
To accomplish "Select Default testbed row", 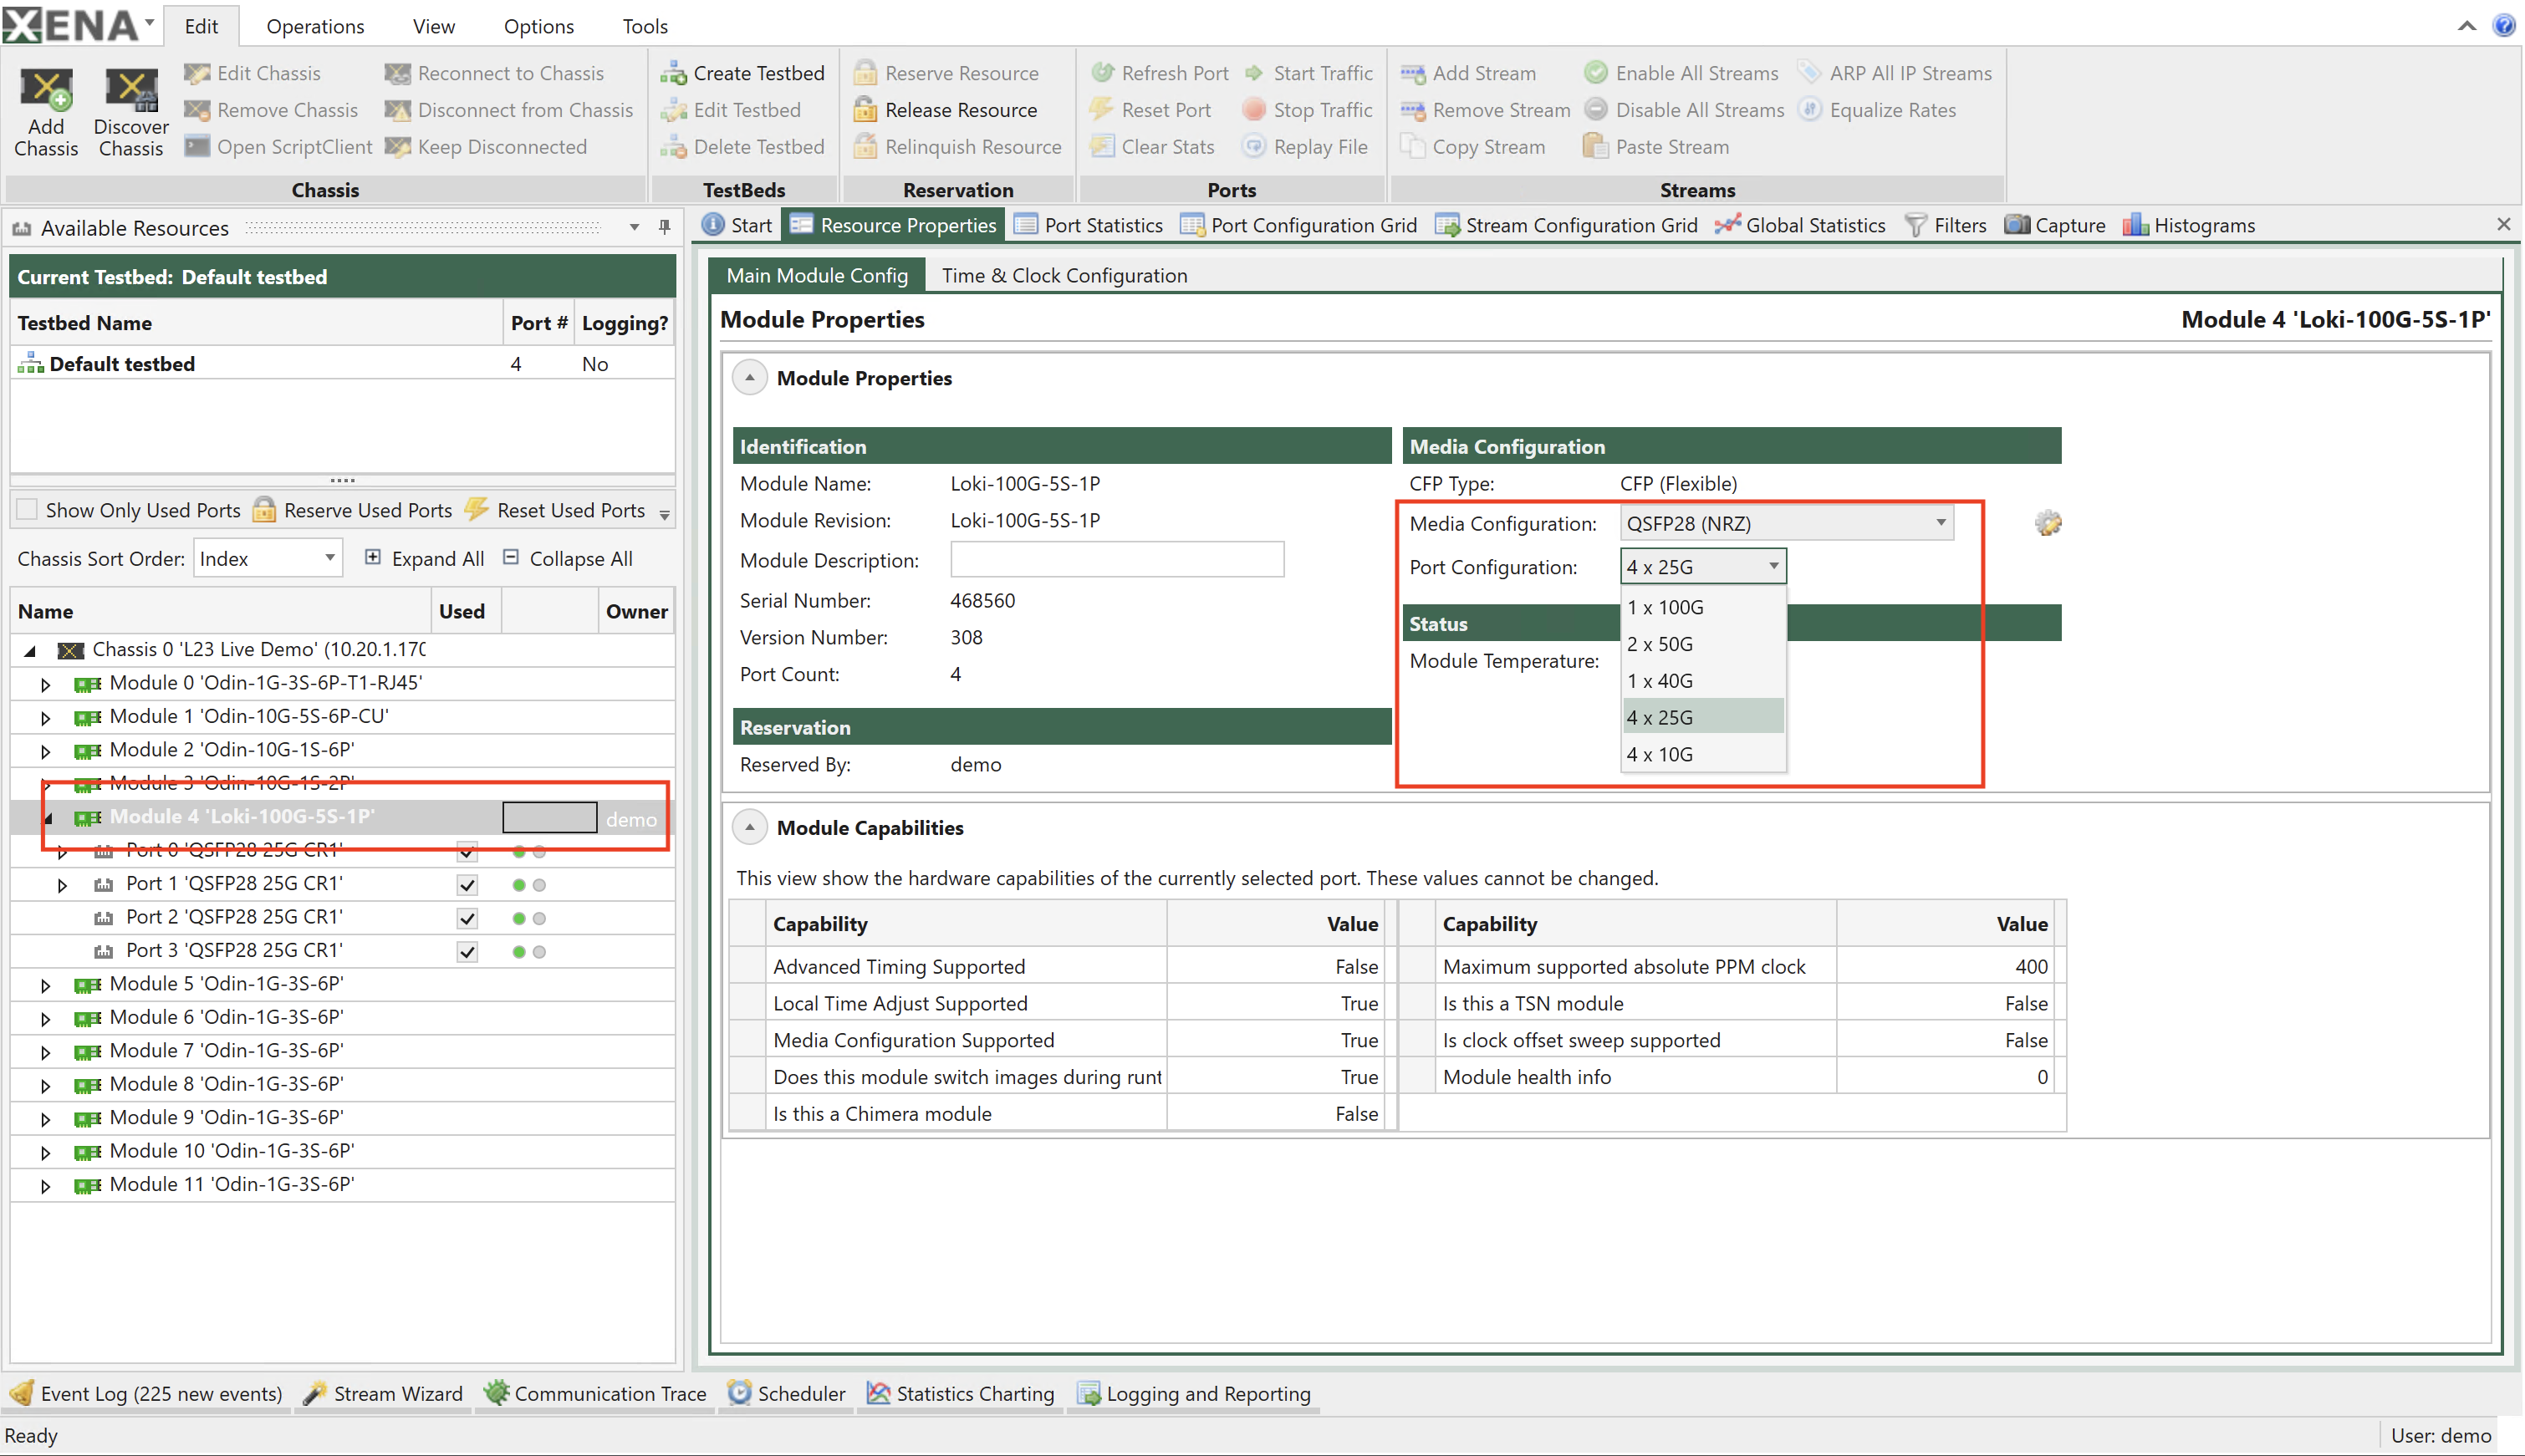I will [343, 364].
